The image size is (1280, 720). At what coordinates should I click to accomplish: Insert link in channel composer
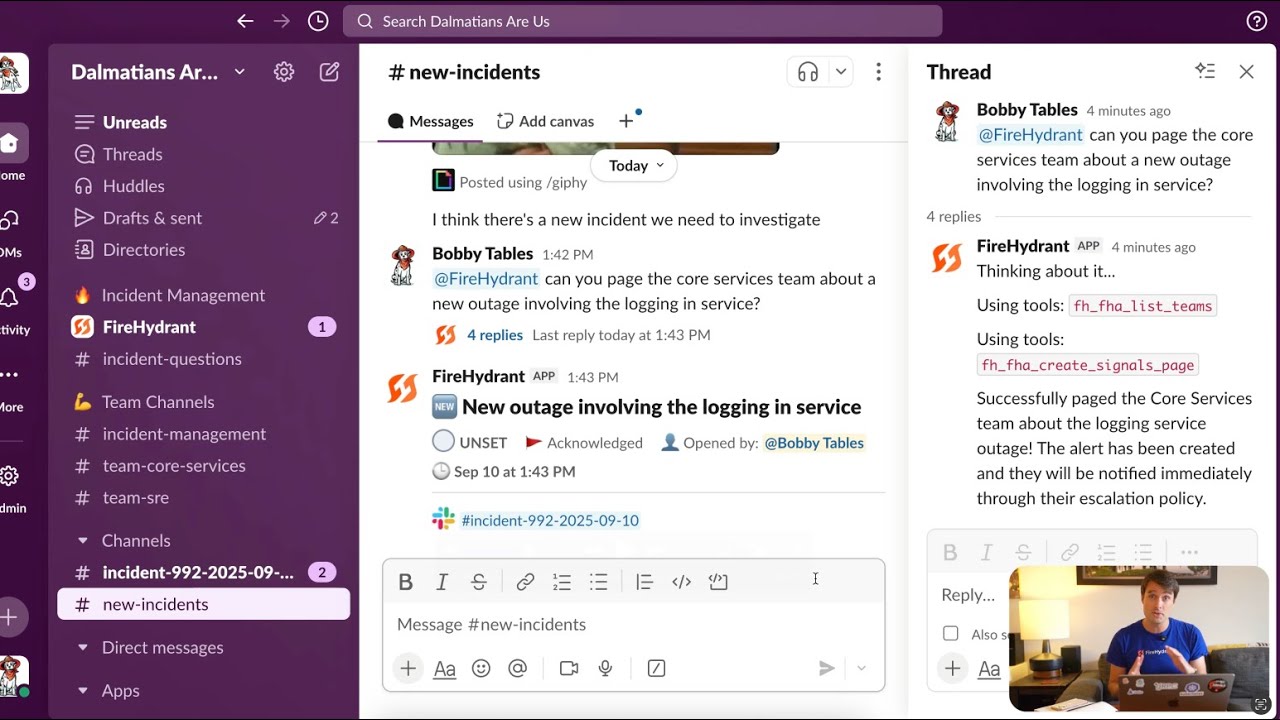[525, 582]
